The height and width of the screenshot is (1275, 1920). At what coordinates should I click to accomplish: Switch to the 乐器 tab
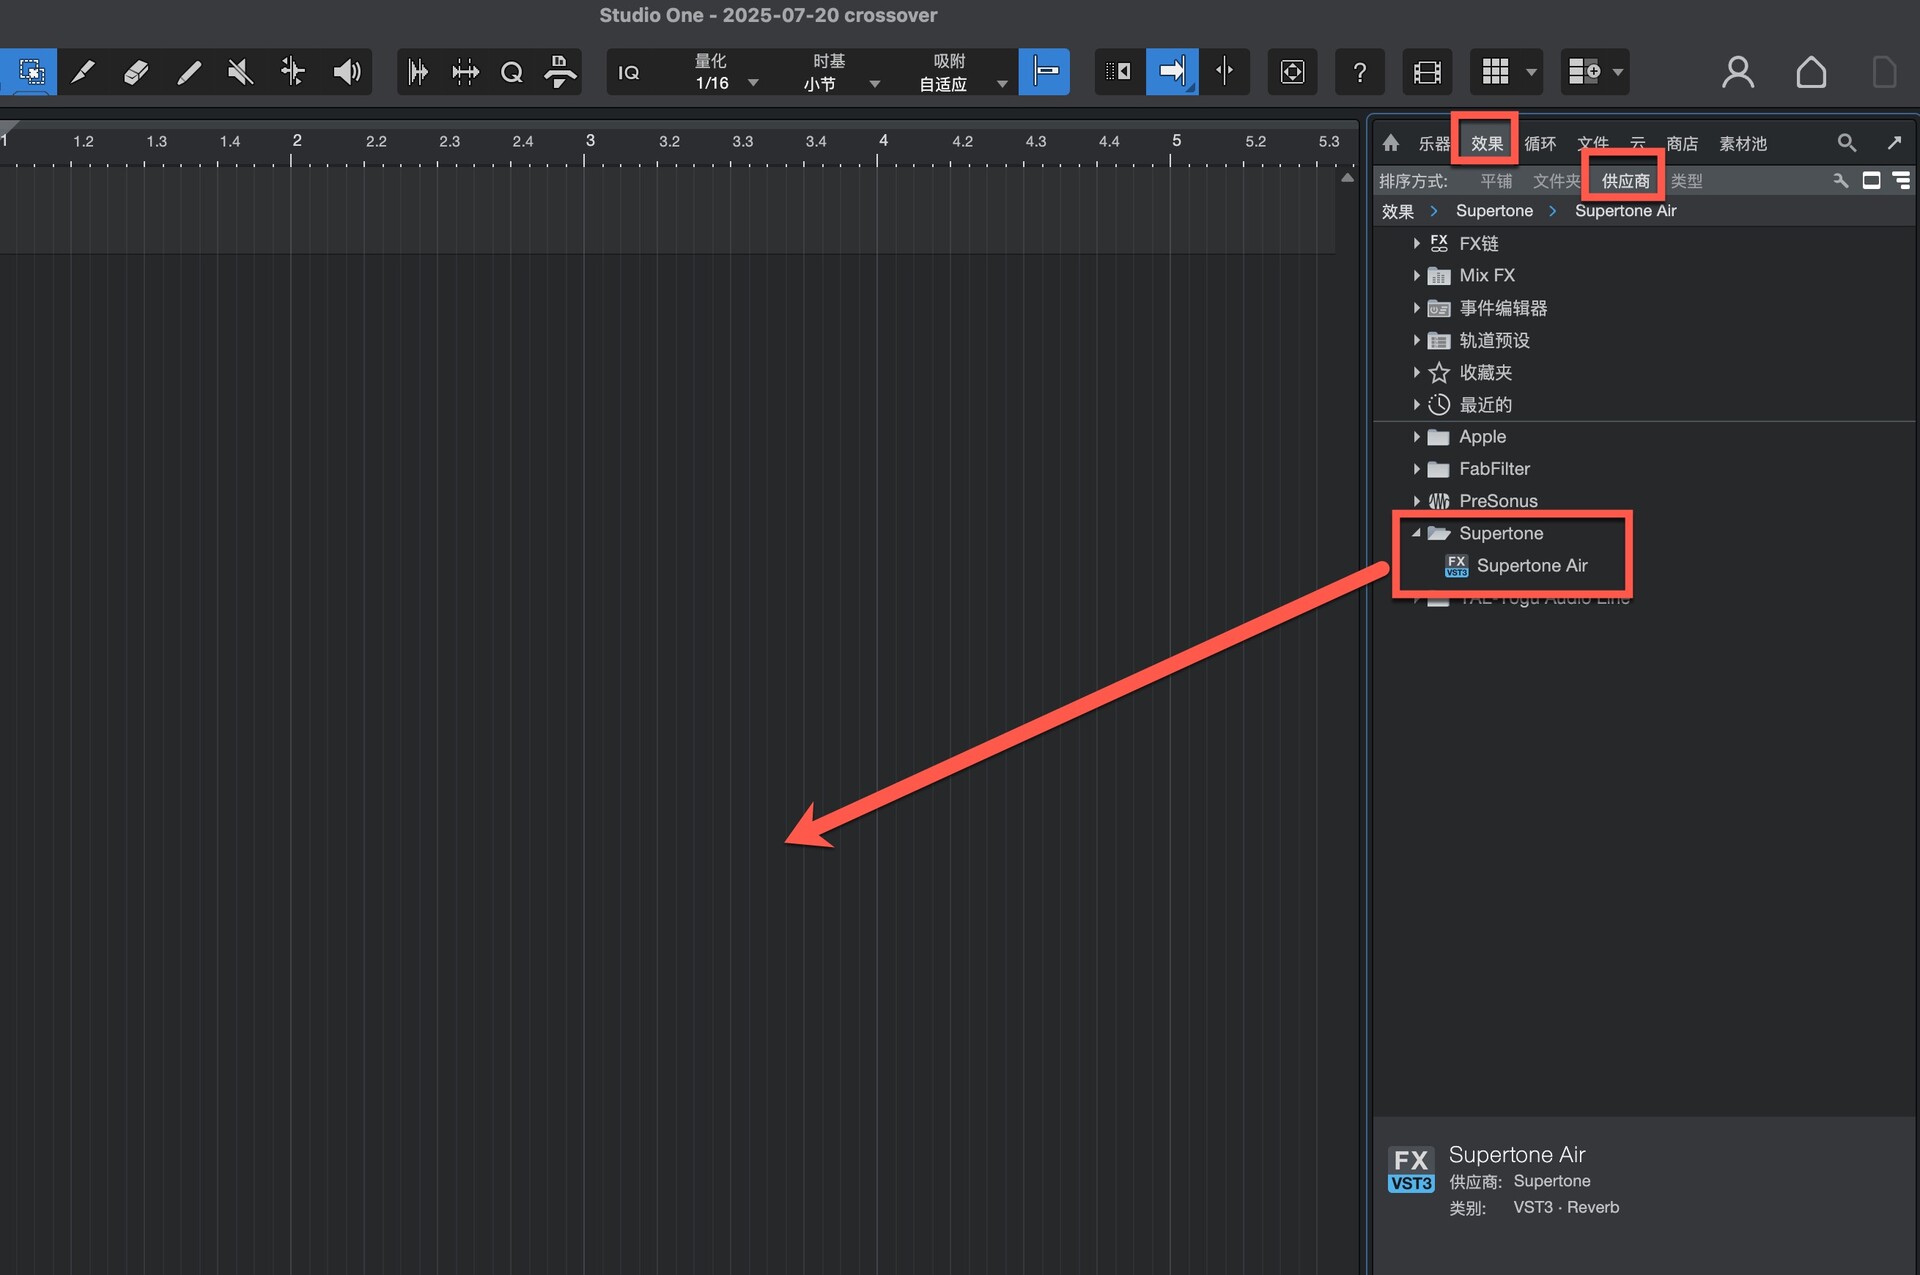(1433, 144)
